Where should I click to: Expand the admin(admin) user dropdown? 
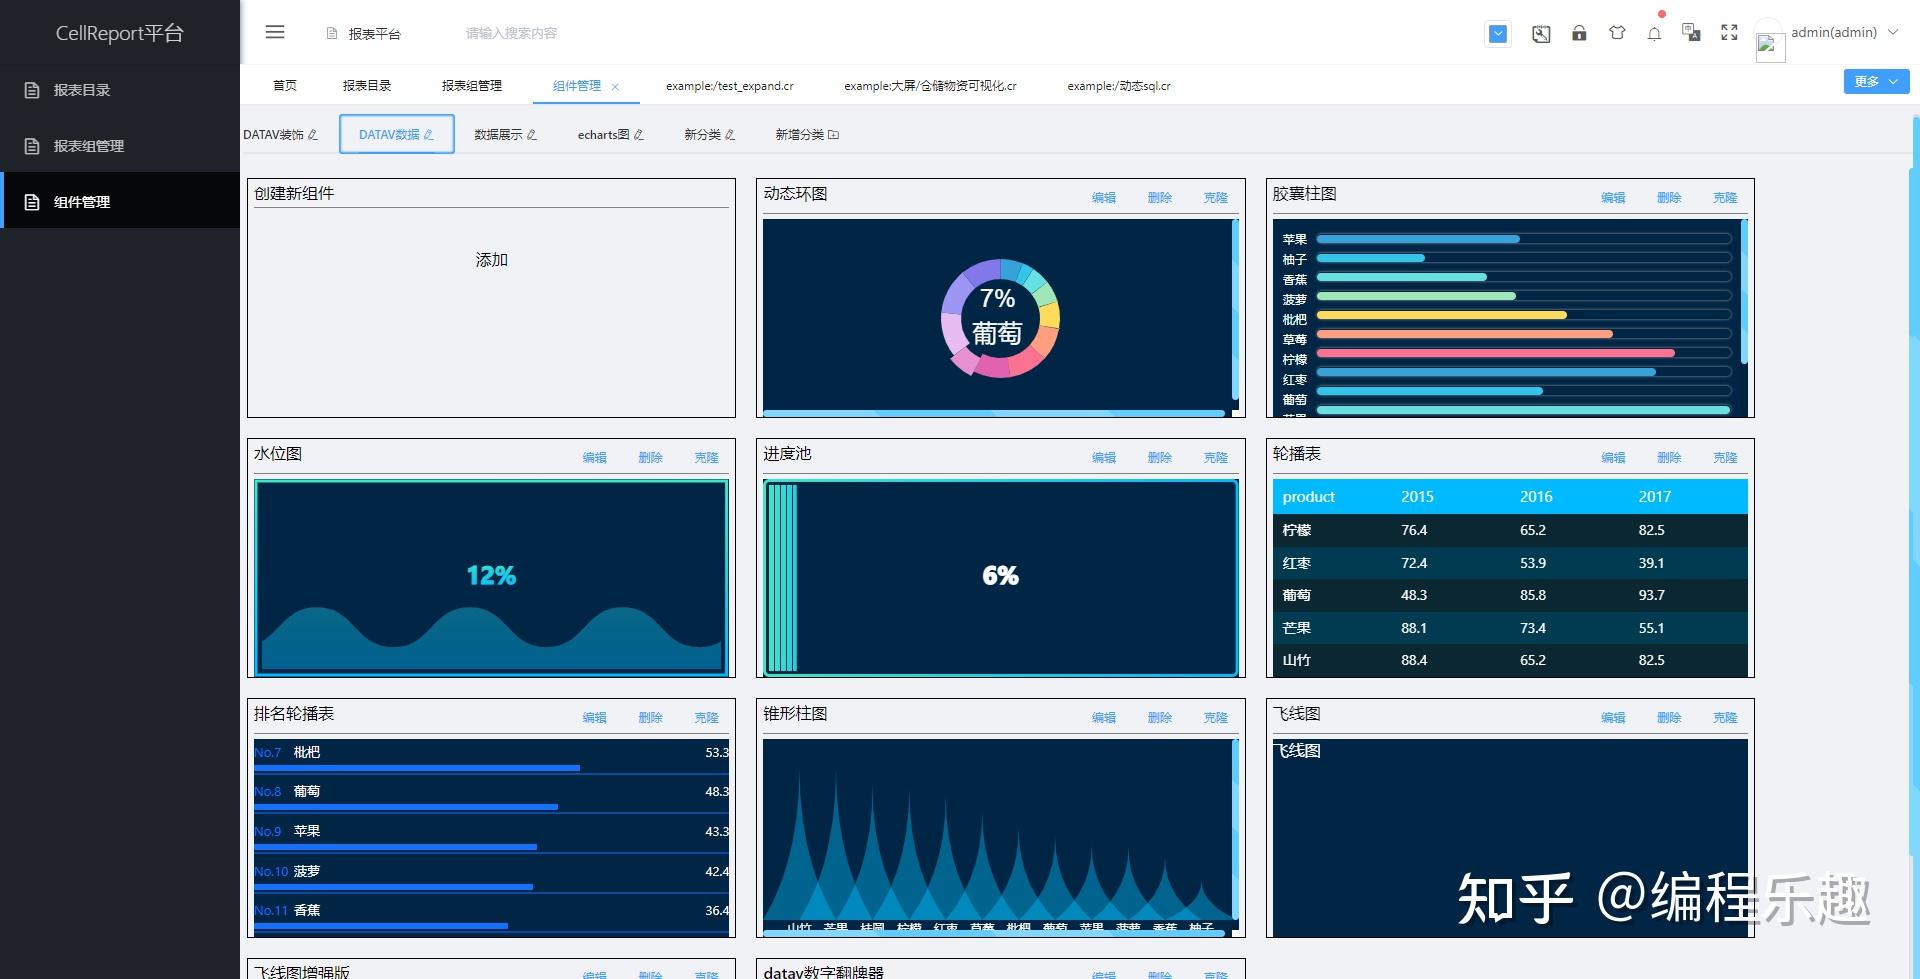[1844, 32]
